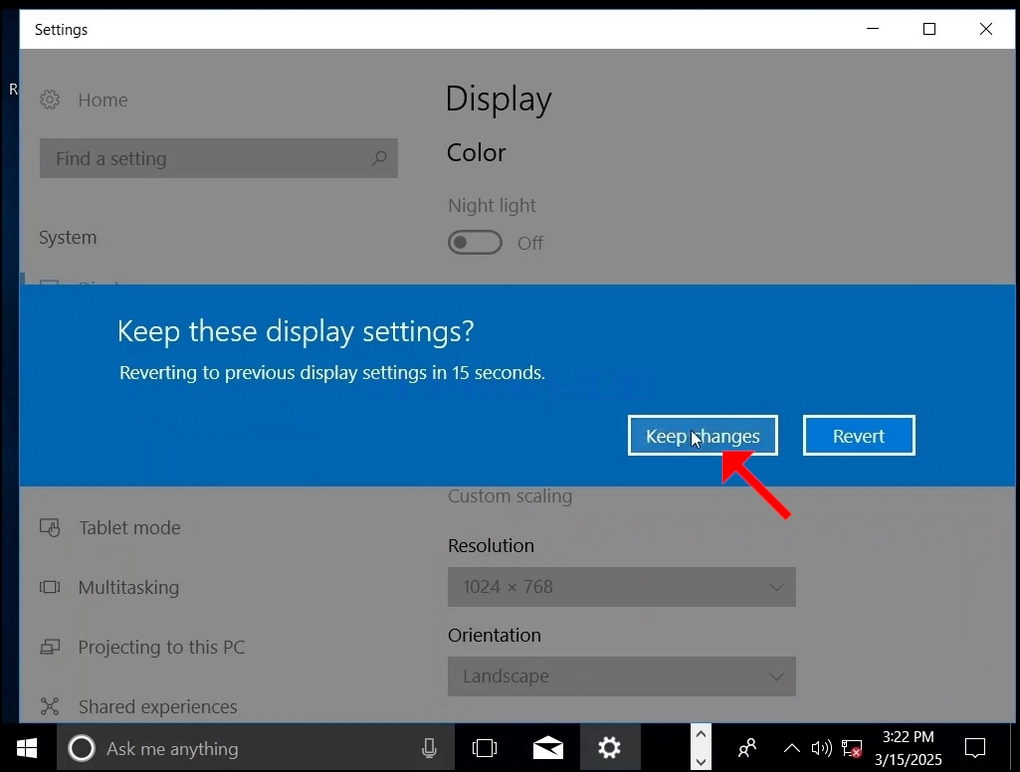Screen dimensions: 1020x772
Task: Expand the Orientation Landscape dropdown
Action: (x=621, y=676)
